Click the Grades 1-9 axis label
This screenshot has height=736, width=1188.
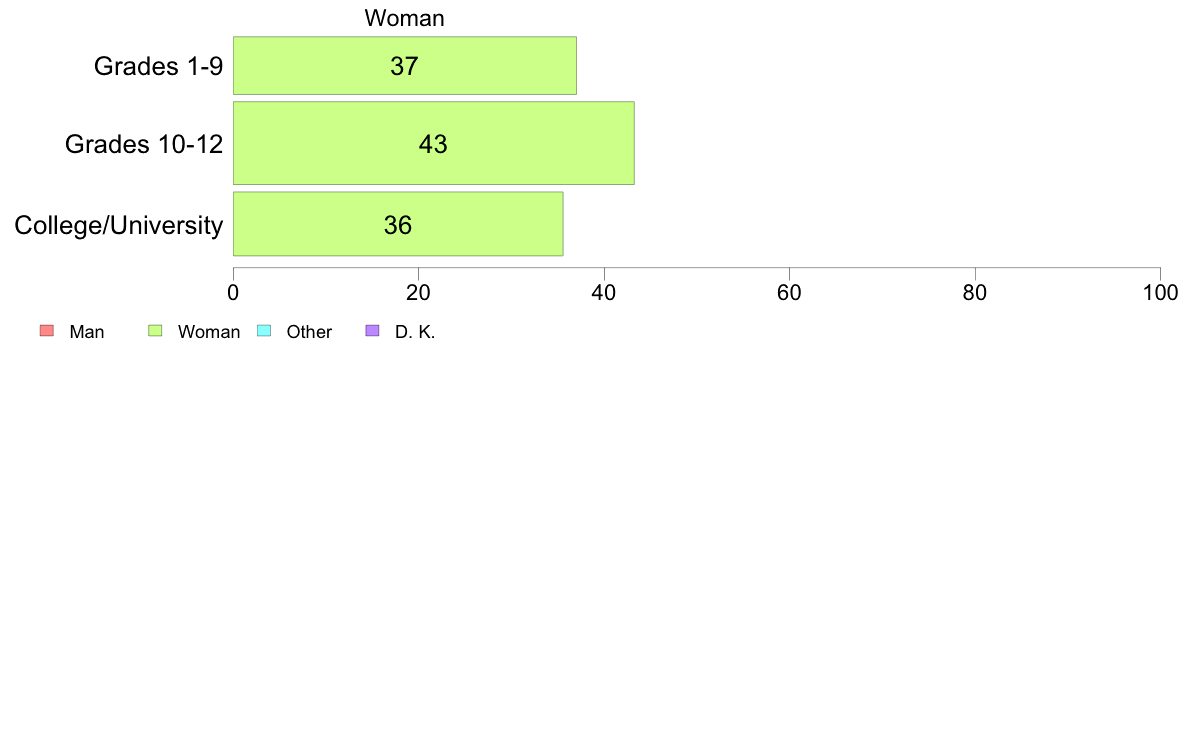pos(158,67)
